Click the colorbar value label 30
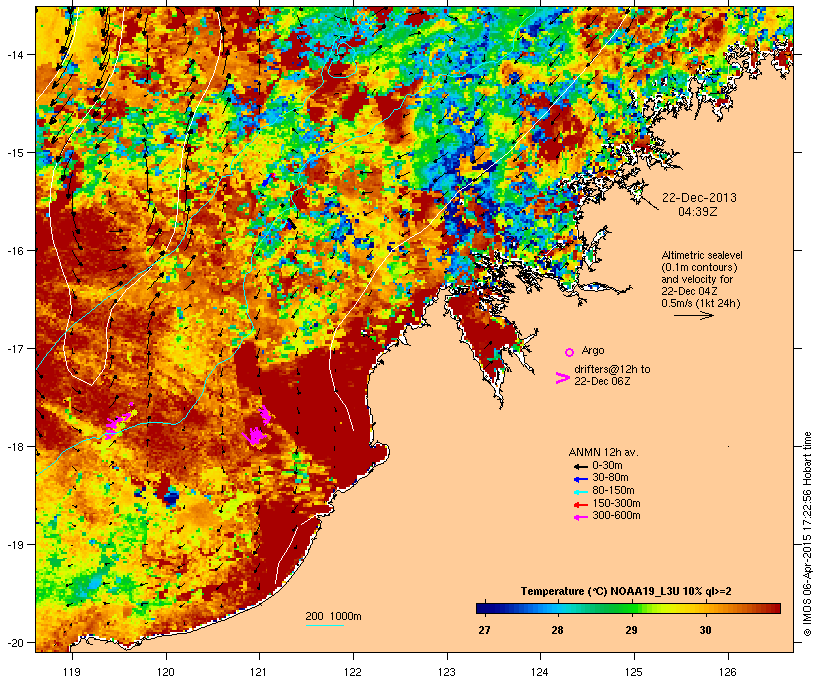 pos(705,630)
